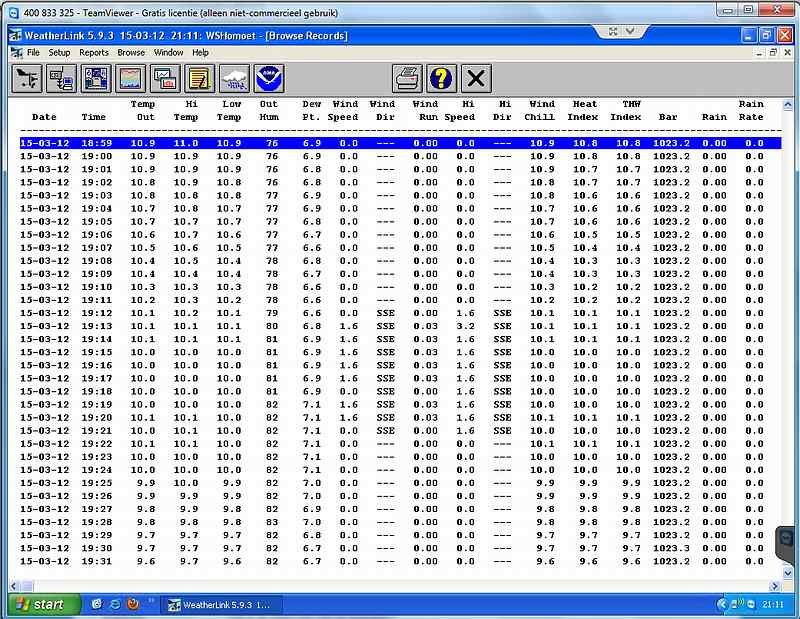
Task: Click the network signal tray icon
Action: coord(737,604)
